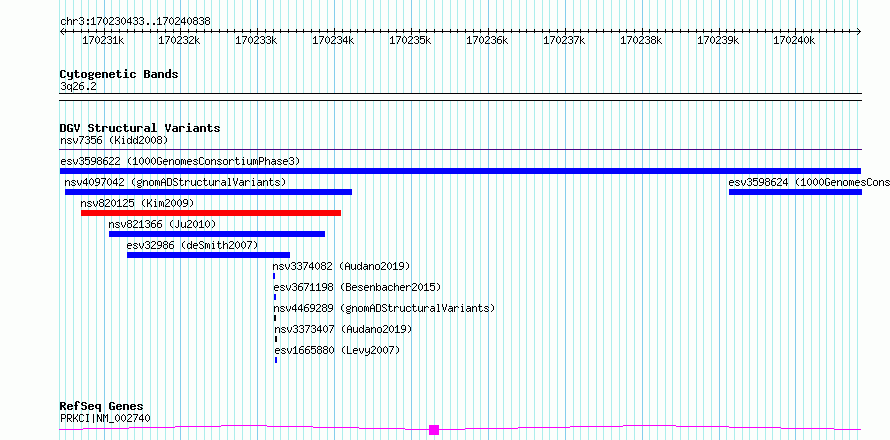
Task: Click the chr3:170230433..170240838 coordinates text
Action: (135, 22)
